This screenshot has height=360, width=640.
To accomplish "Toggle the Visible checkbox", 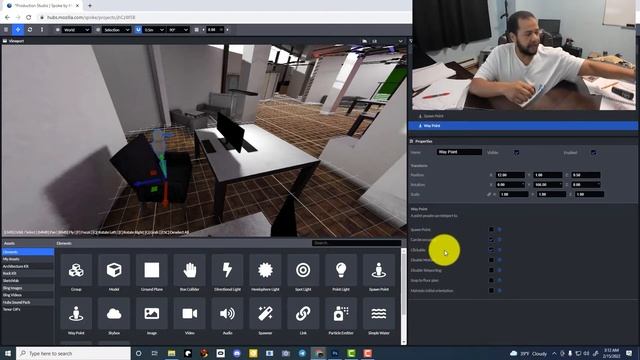I will (517, 153).
